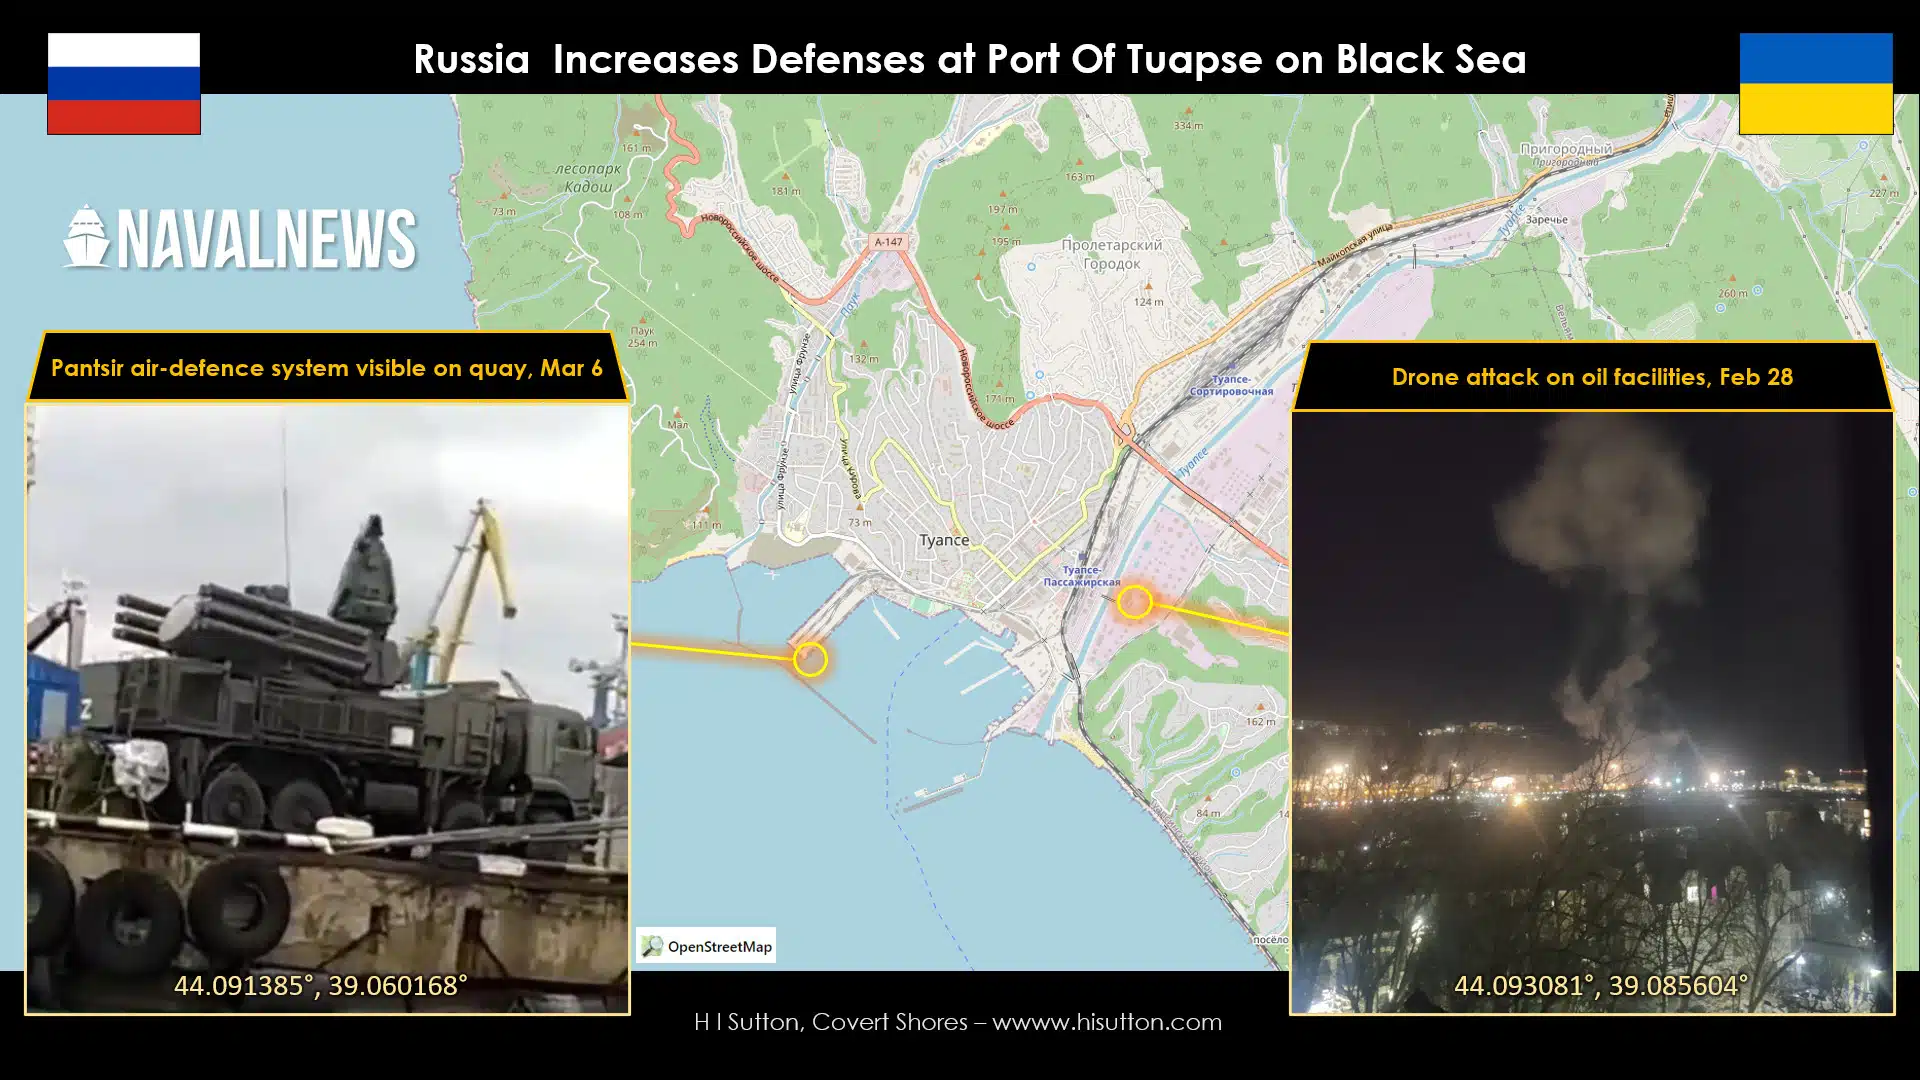This screenshot has width=1920, height=1080.
Task: Click the Naval News ship logo
Action: coord(87,237)
